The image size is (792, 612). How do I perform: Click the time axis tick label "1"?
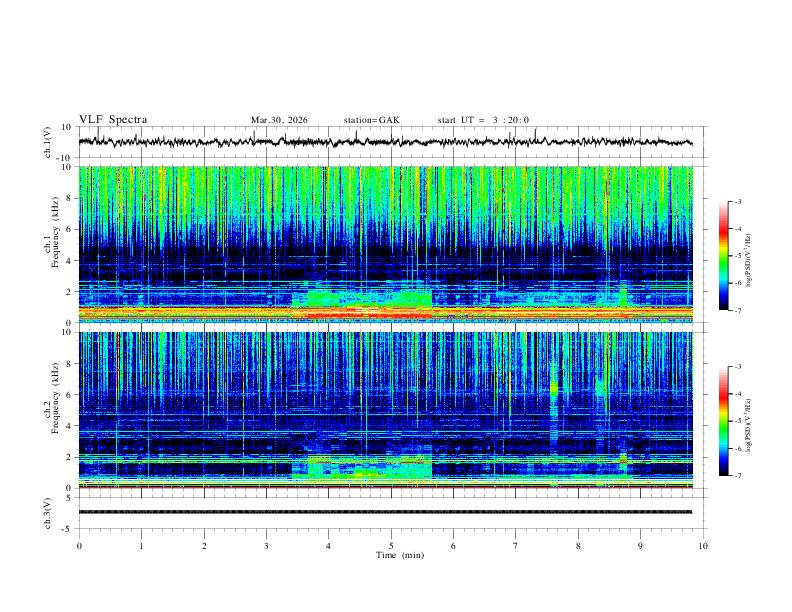[141, 546]
